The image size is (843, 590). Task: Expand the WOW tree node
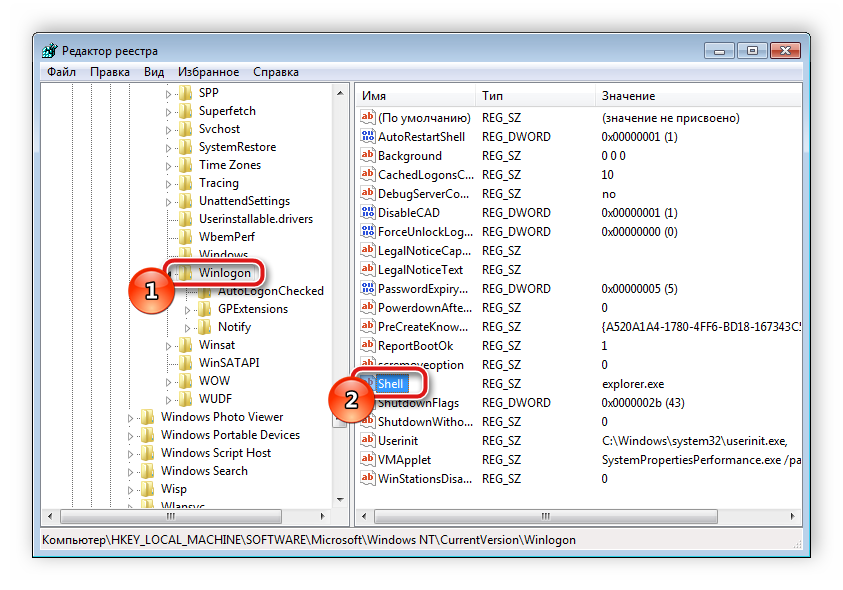click(168, 382)
